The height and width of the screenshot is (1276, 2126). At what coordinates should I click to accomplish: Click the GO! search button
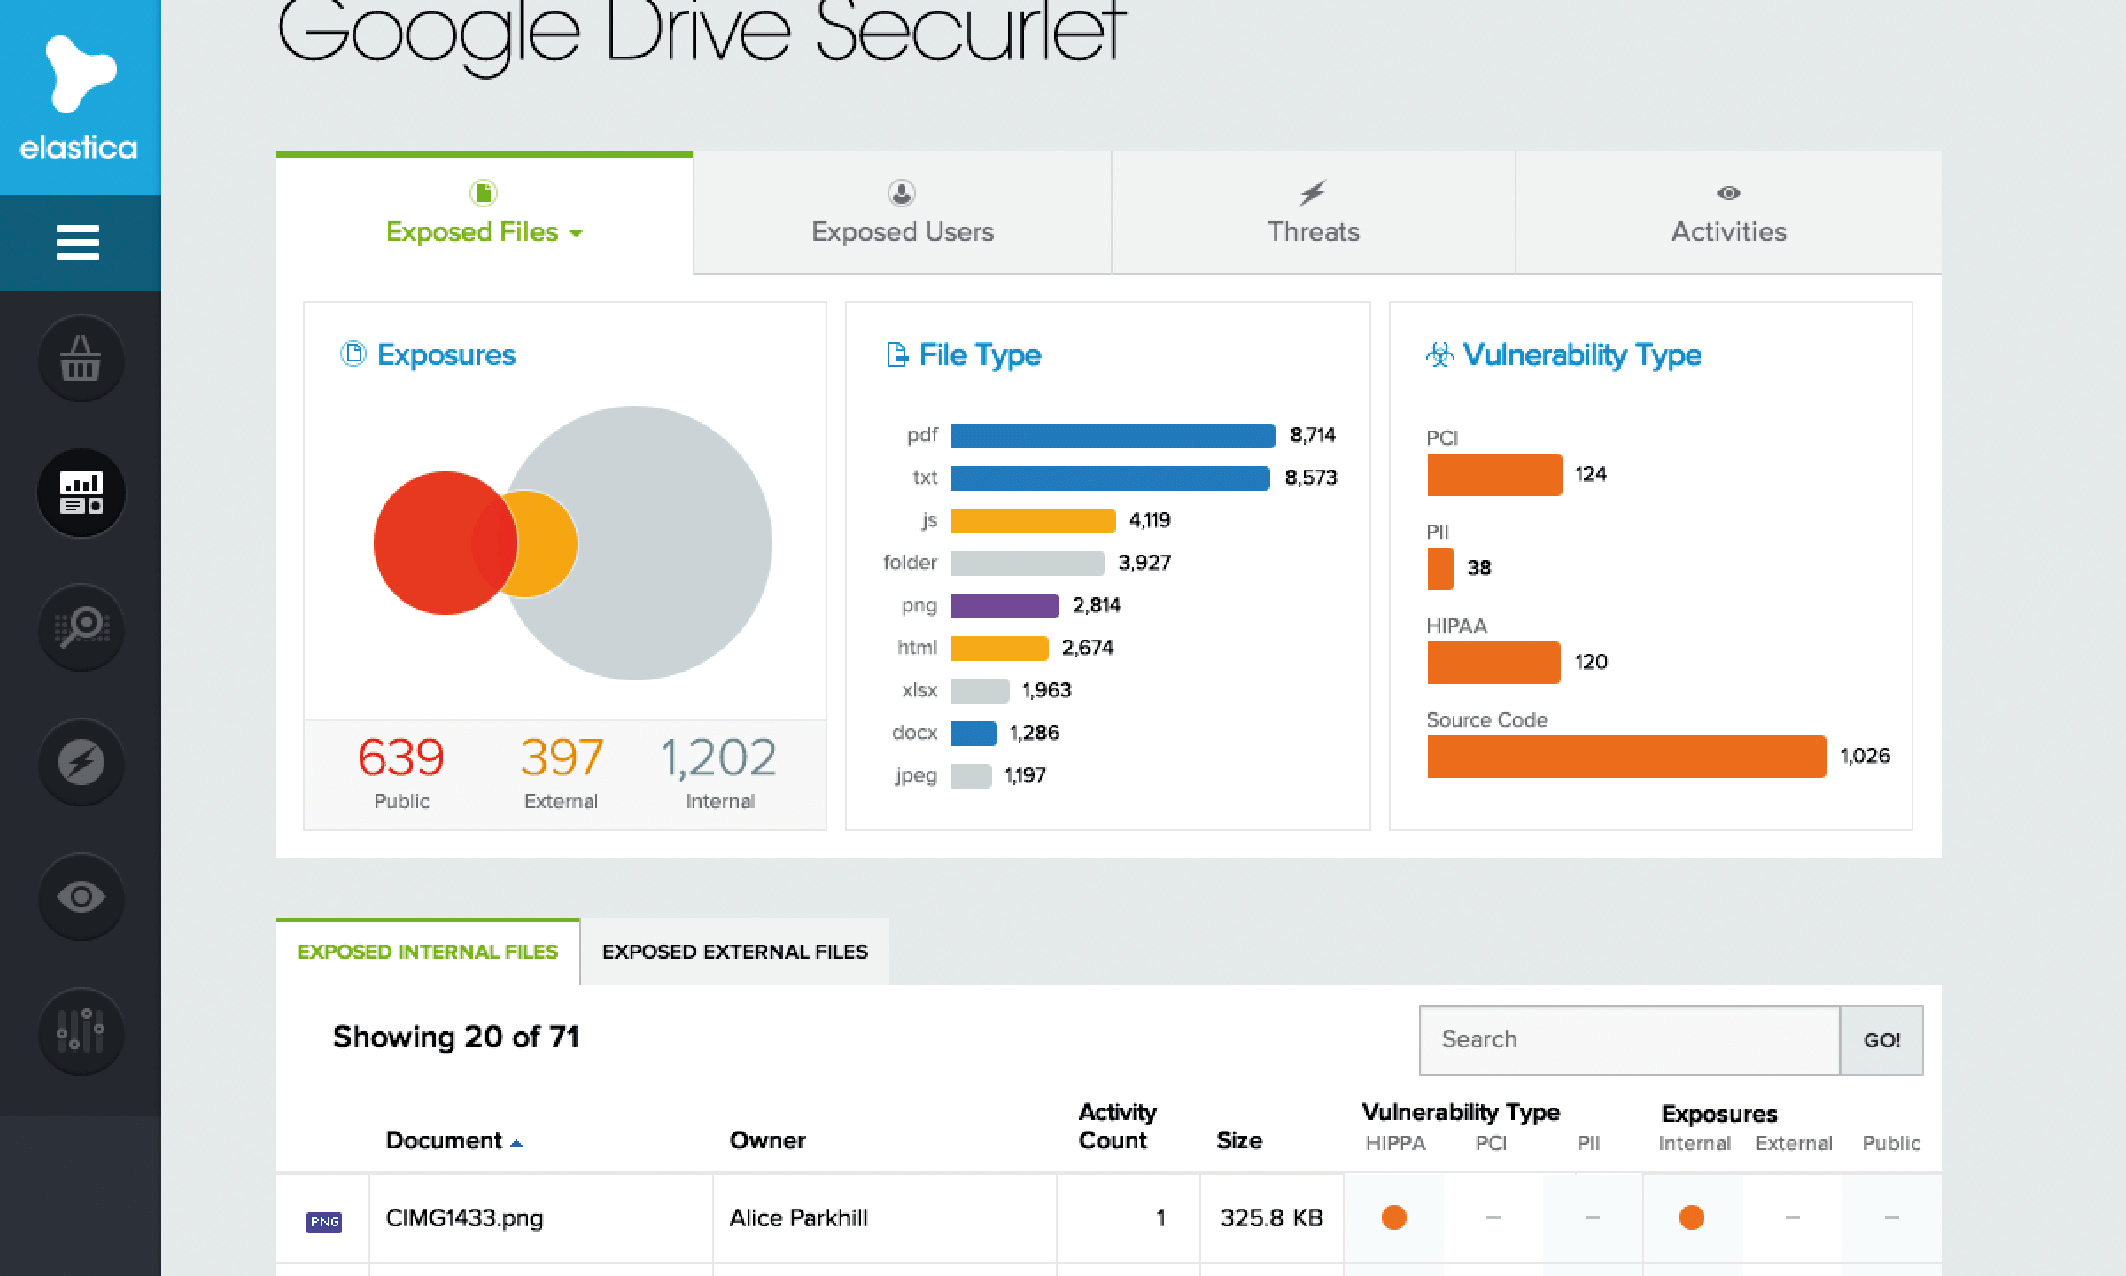tap(1882, 1040)
